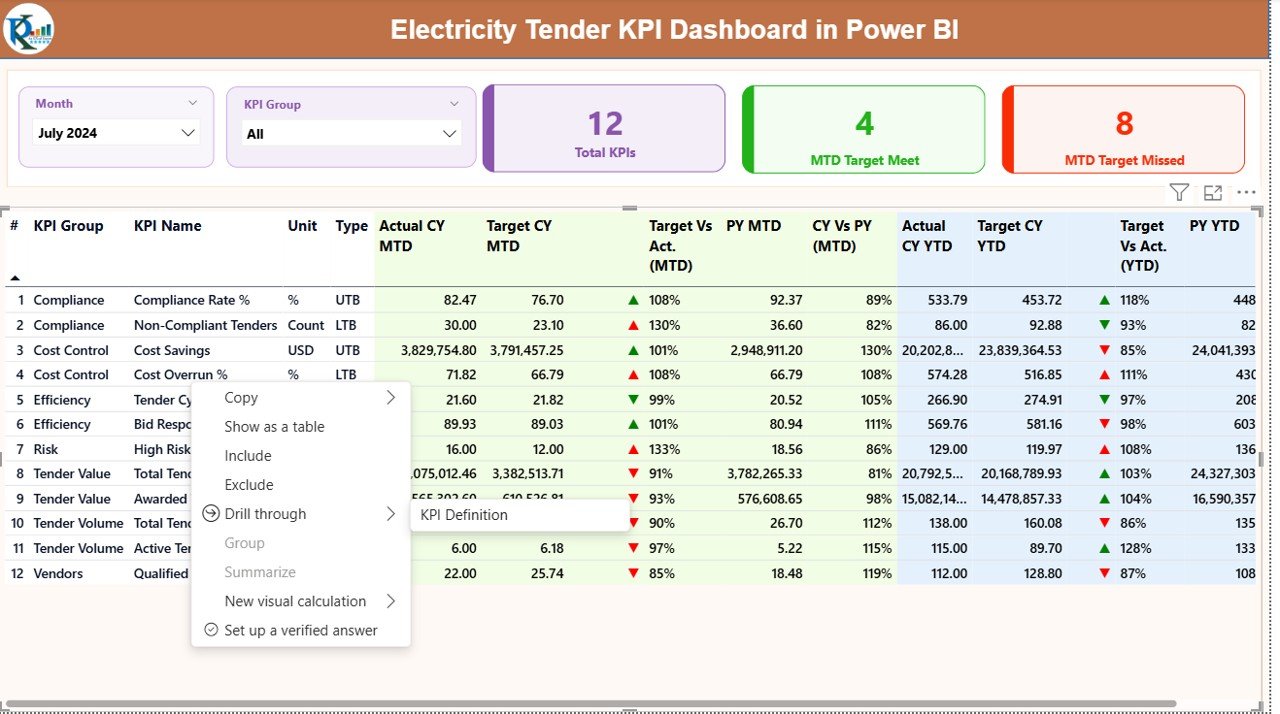Viewport: 1280px width, 714px height.
Task: Click the focus mode icon
Action: pos(1213,193)
